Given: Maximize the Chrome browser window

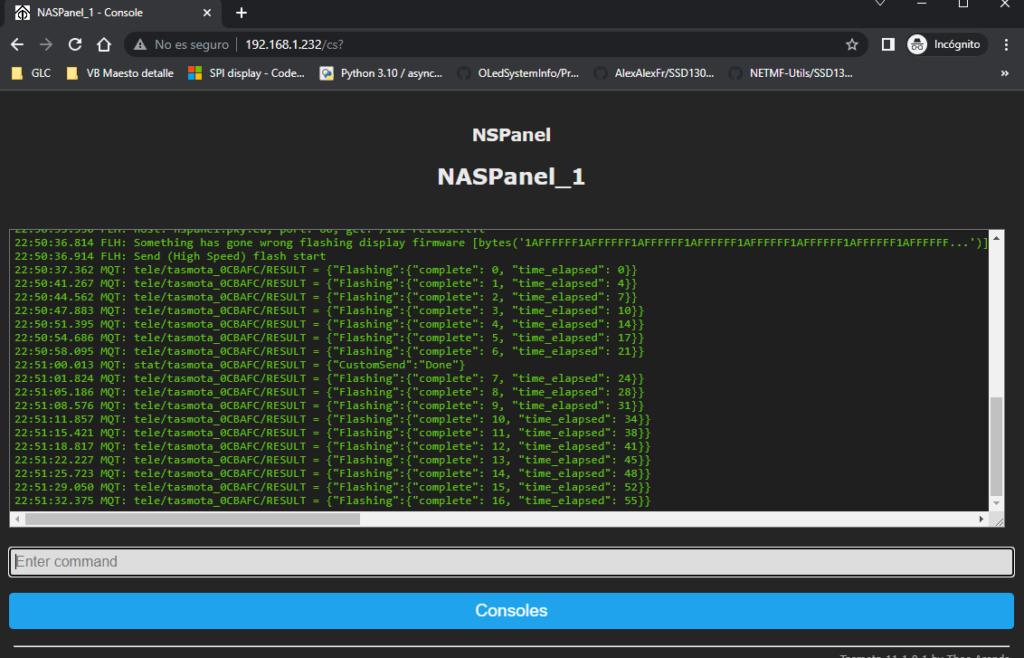Looking at the screenshot, I should pos(963,4).
